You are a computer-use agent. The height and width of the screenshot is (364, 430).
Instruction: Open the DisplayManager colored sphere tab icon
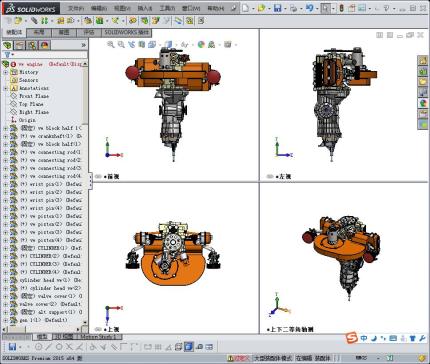(x=45, y=45)
